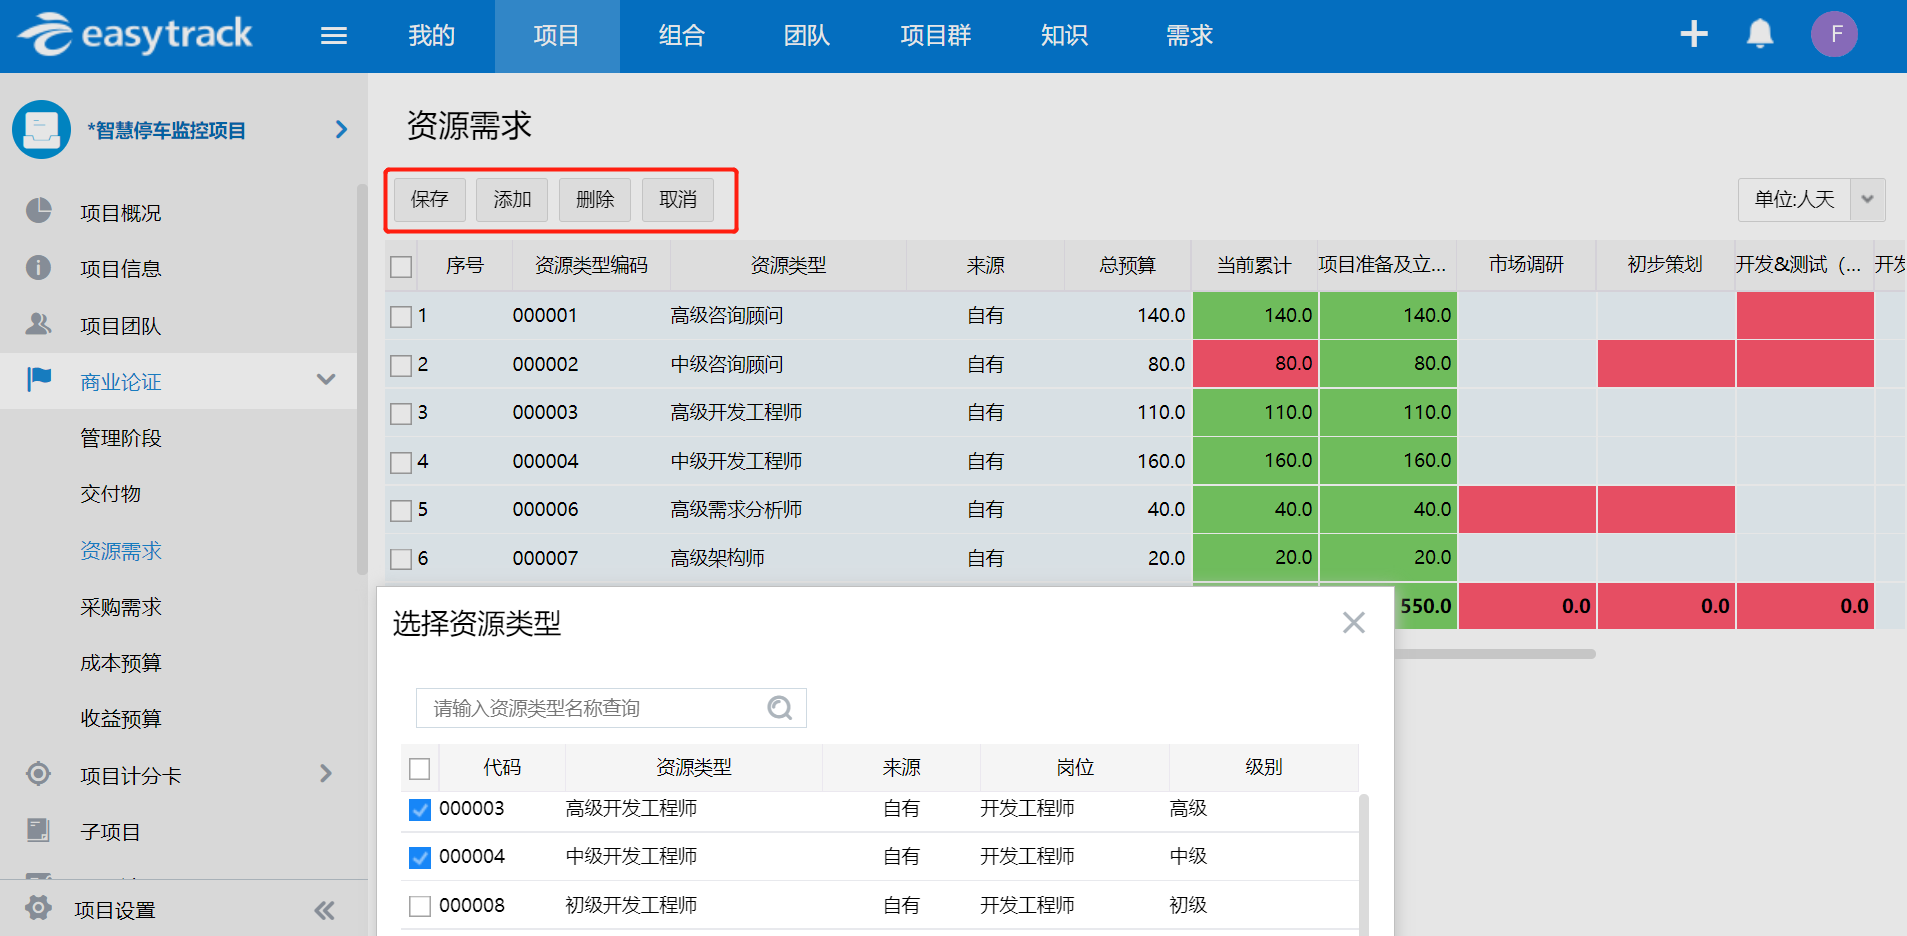Close the 选择资源类型 dialog

click(1353, 623)
